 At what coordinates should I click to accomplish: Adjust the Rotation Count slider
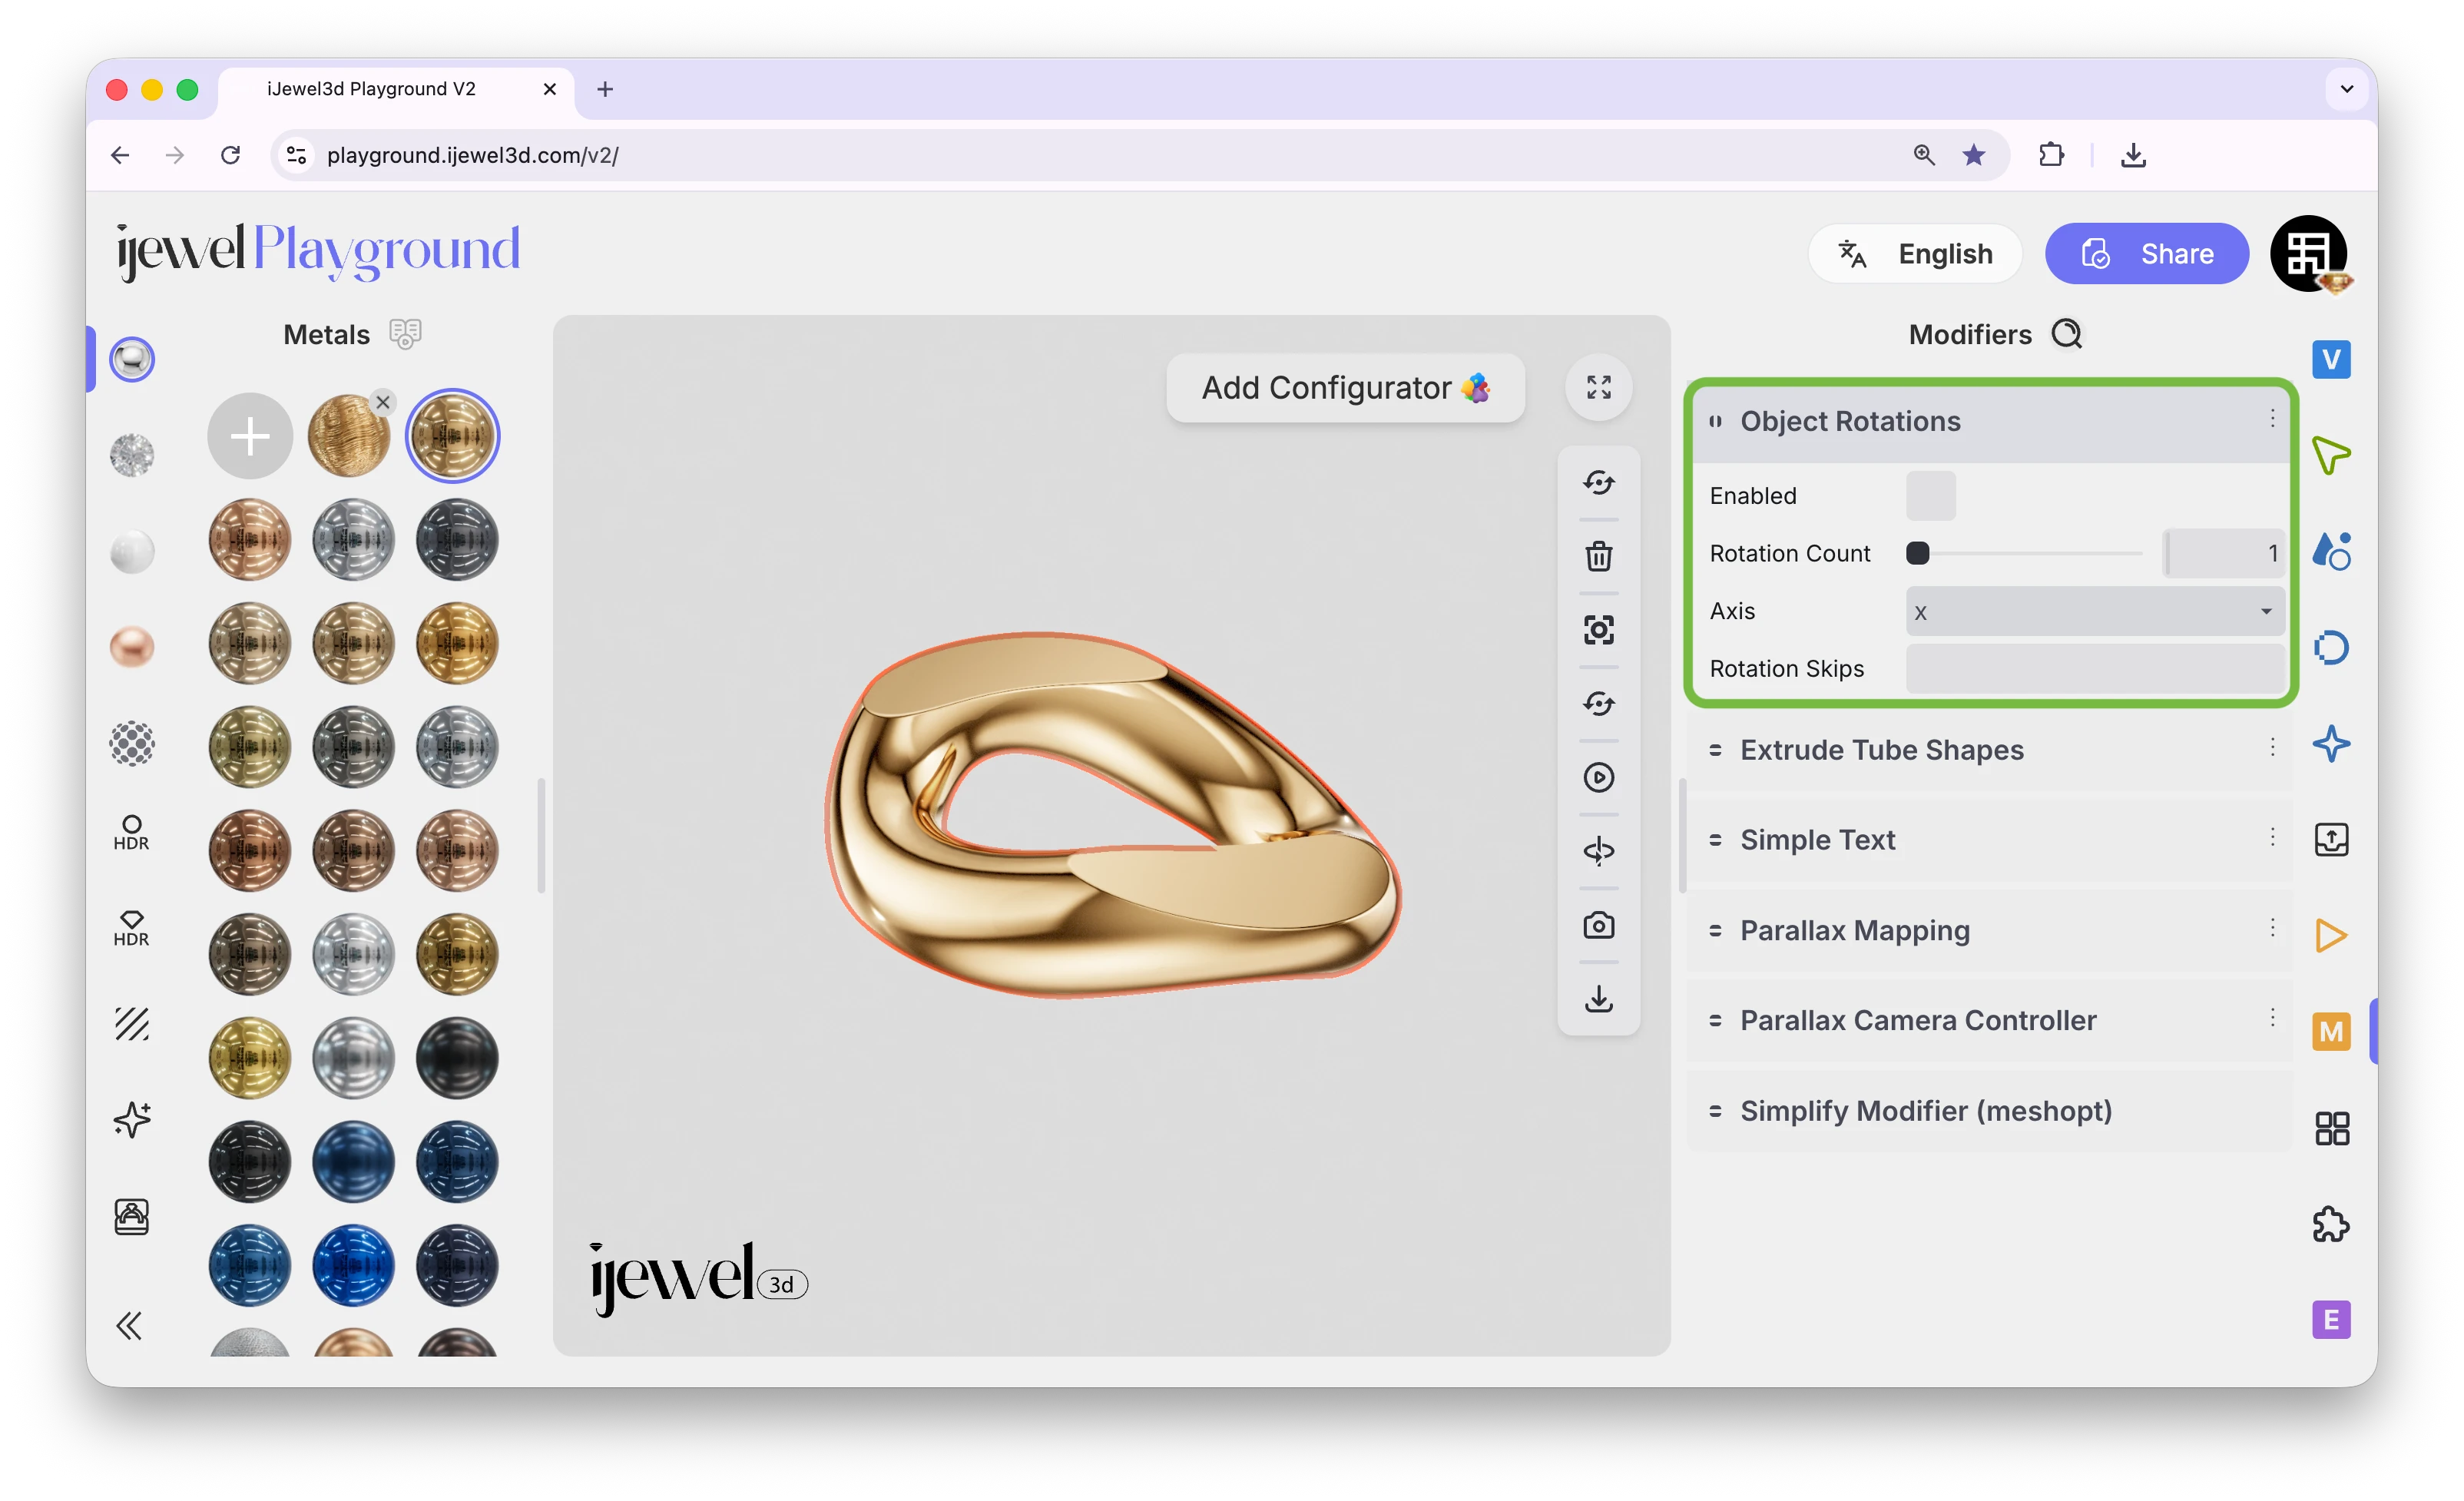coord(2024,553)
